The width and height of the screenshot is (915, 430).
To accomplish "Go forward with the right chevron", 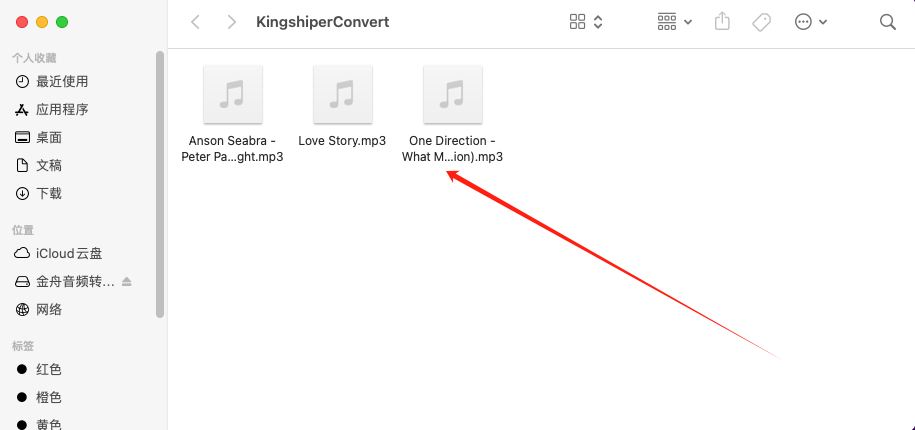I will click(x=232, y=22).
